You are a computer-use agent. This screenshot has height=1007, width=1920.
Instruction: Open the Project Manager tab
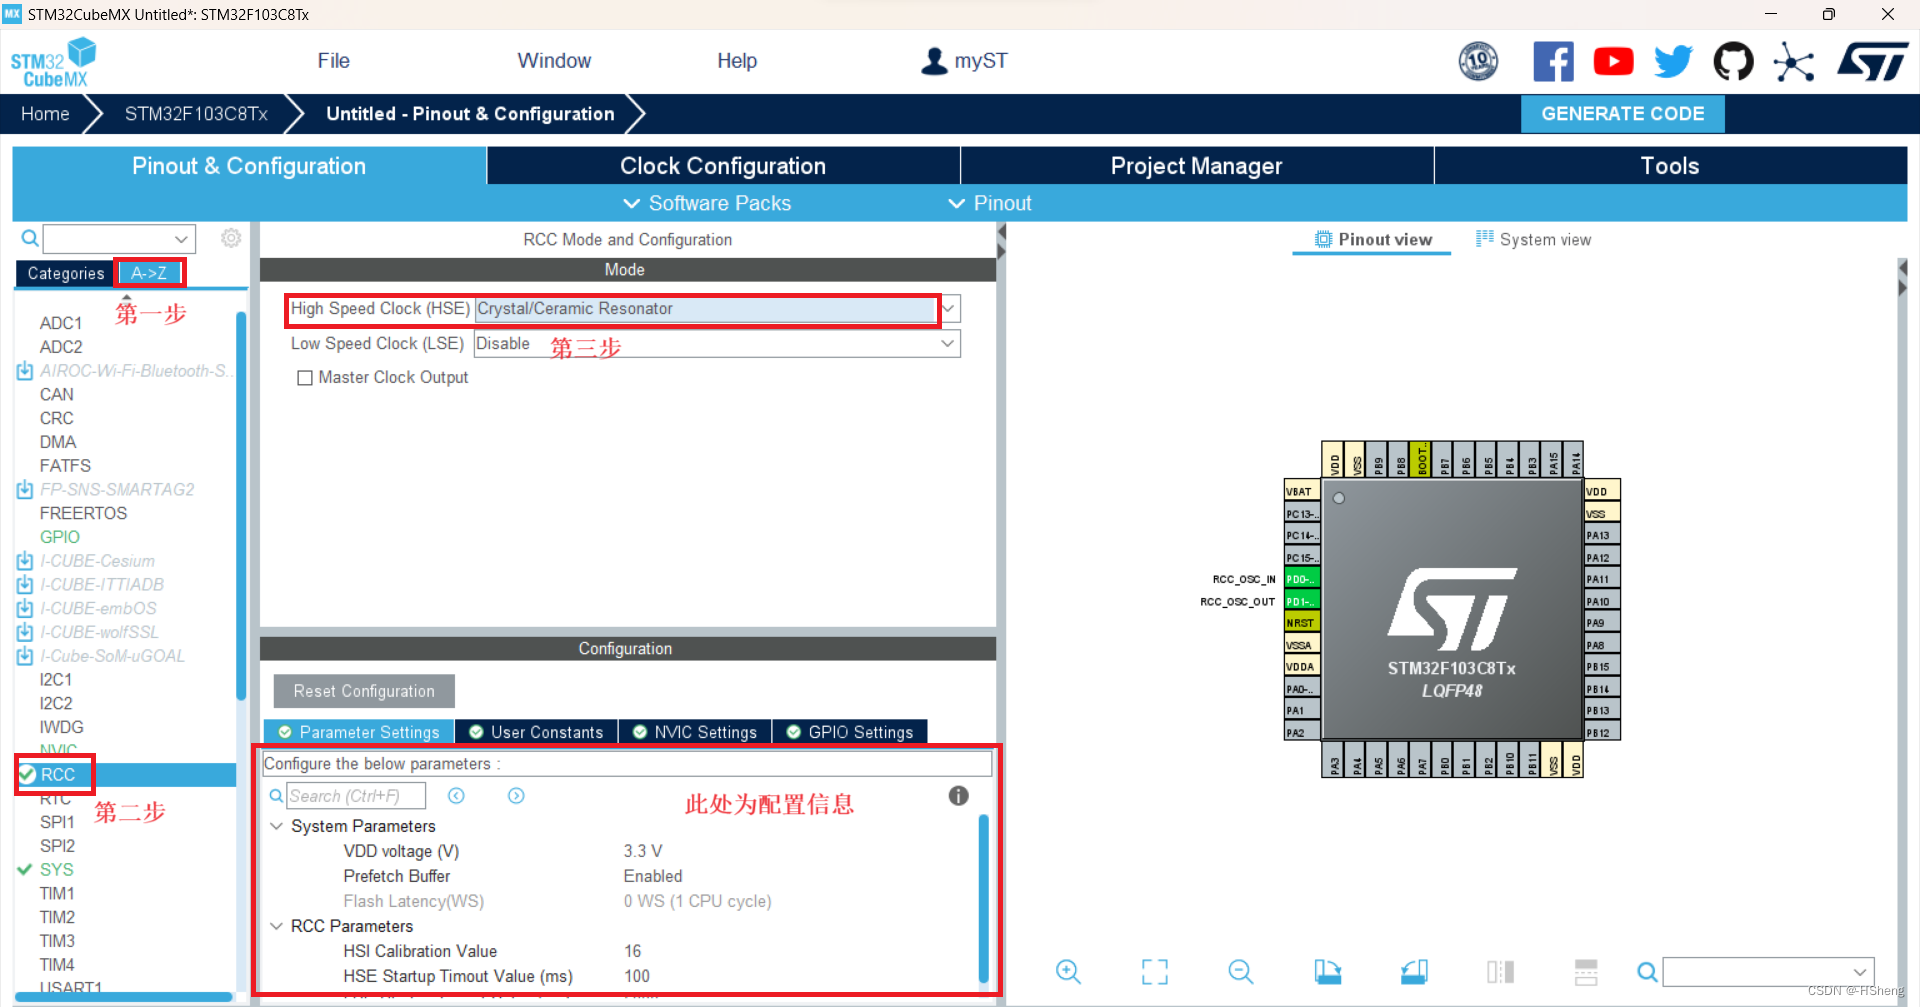click(x=1196, y=165)
